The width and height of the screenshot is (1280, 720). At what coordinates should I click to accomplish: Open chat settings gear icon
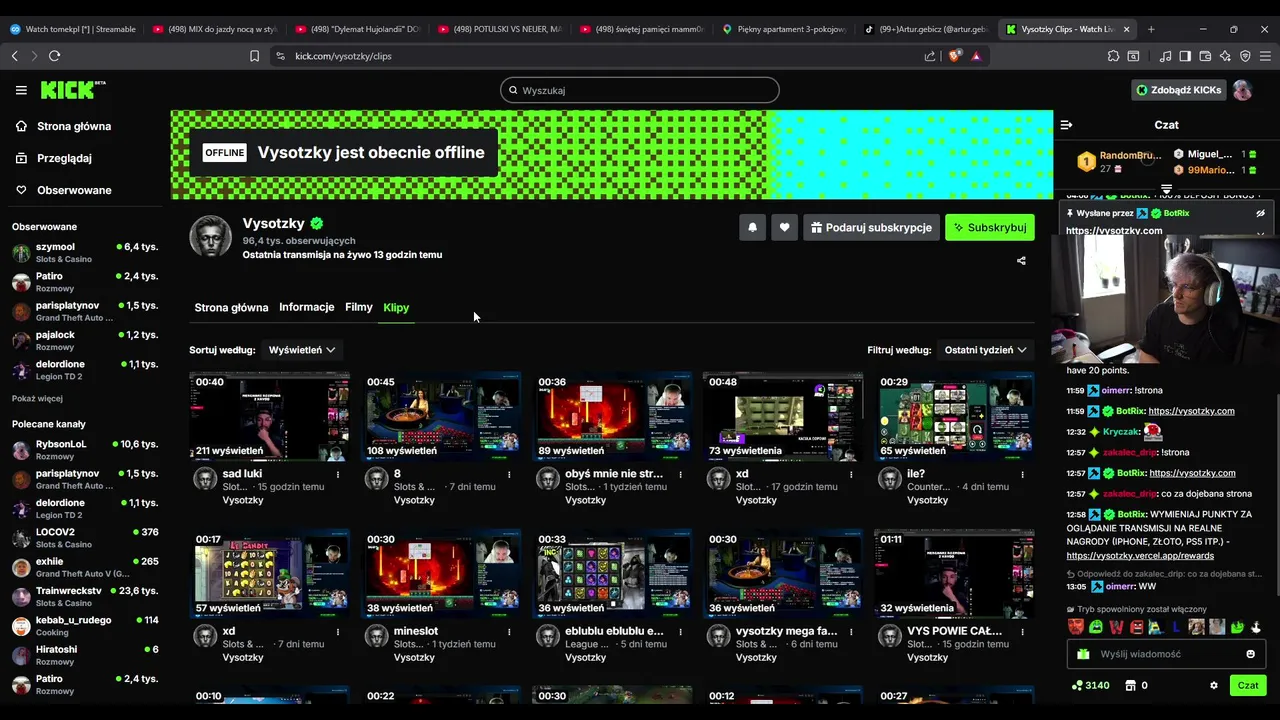point(1214,686)
